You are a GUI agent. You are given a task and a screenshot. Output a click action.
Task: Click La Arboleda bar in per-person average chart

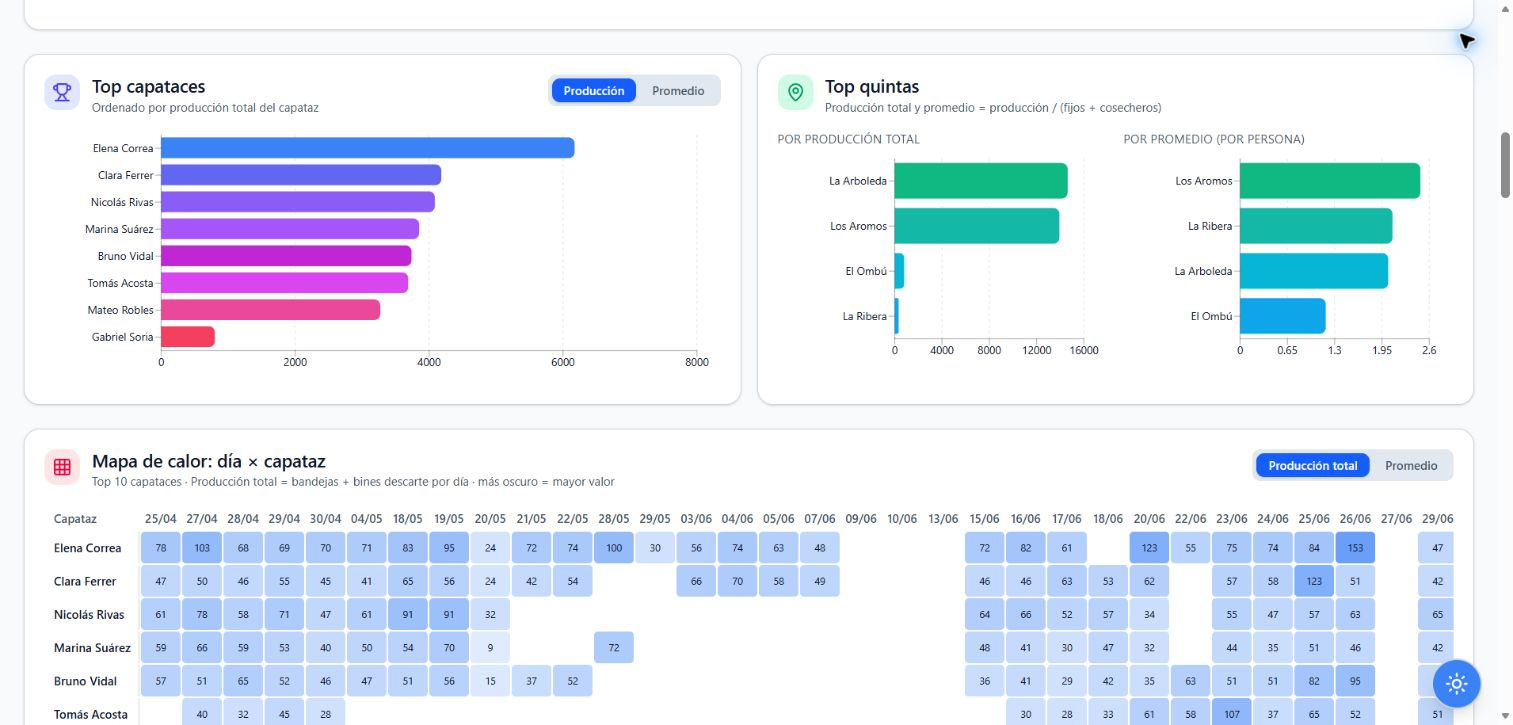[x=1314, y=271]
